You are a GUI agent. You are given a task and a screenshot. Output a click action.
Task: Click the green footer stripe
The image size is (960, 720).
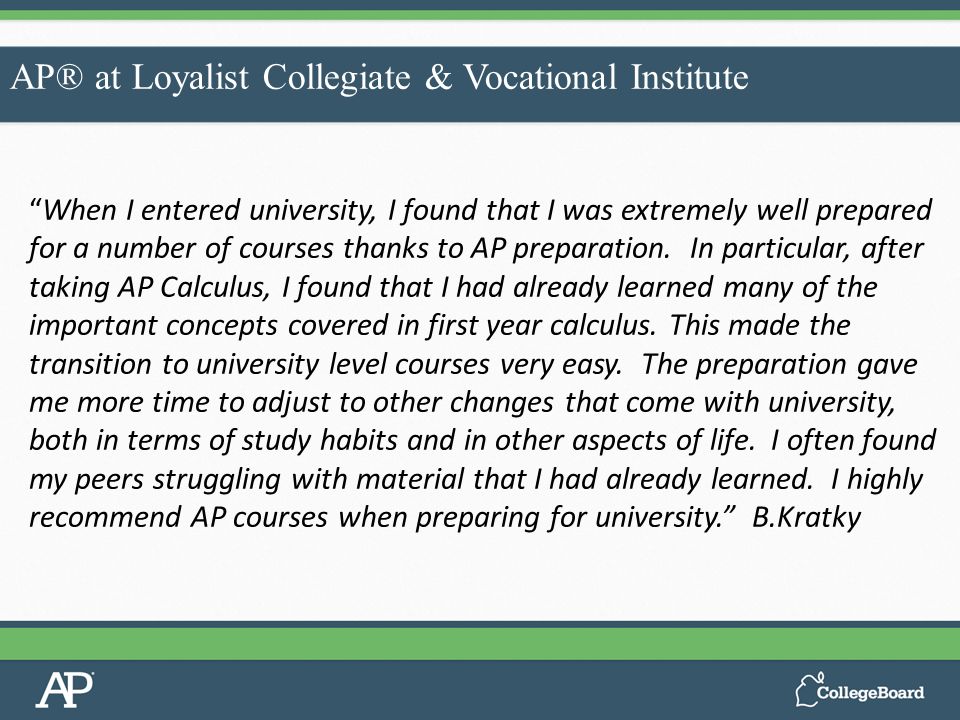click(x=480, y=644)
